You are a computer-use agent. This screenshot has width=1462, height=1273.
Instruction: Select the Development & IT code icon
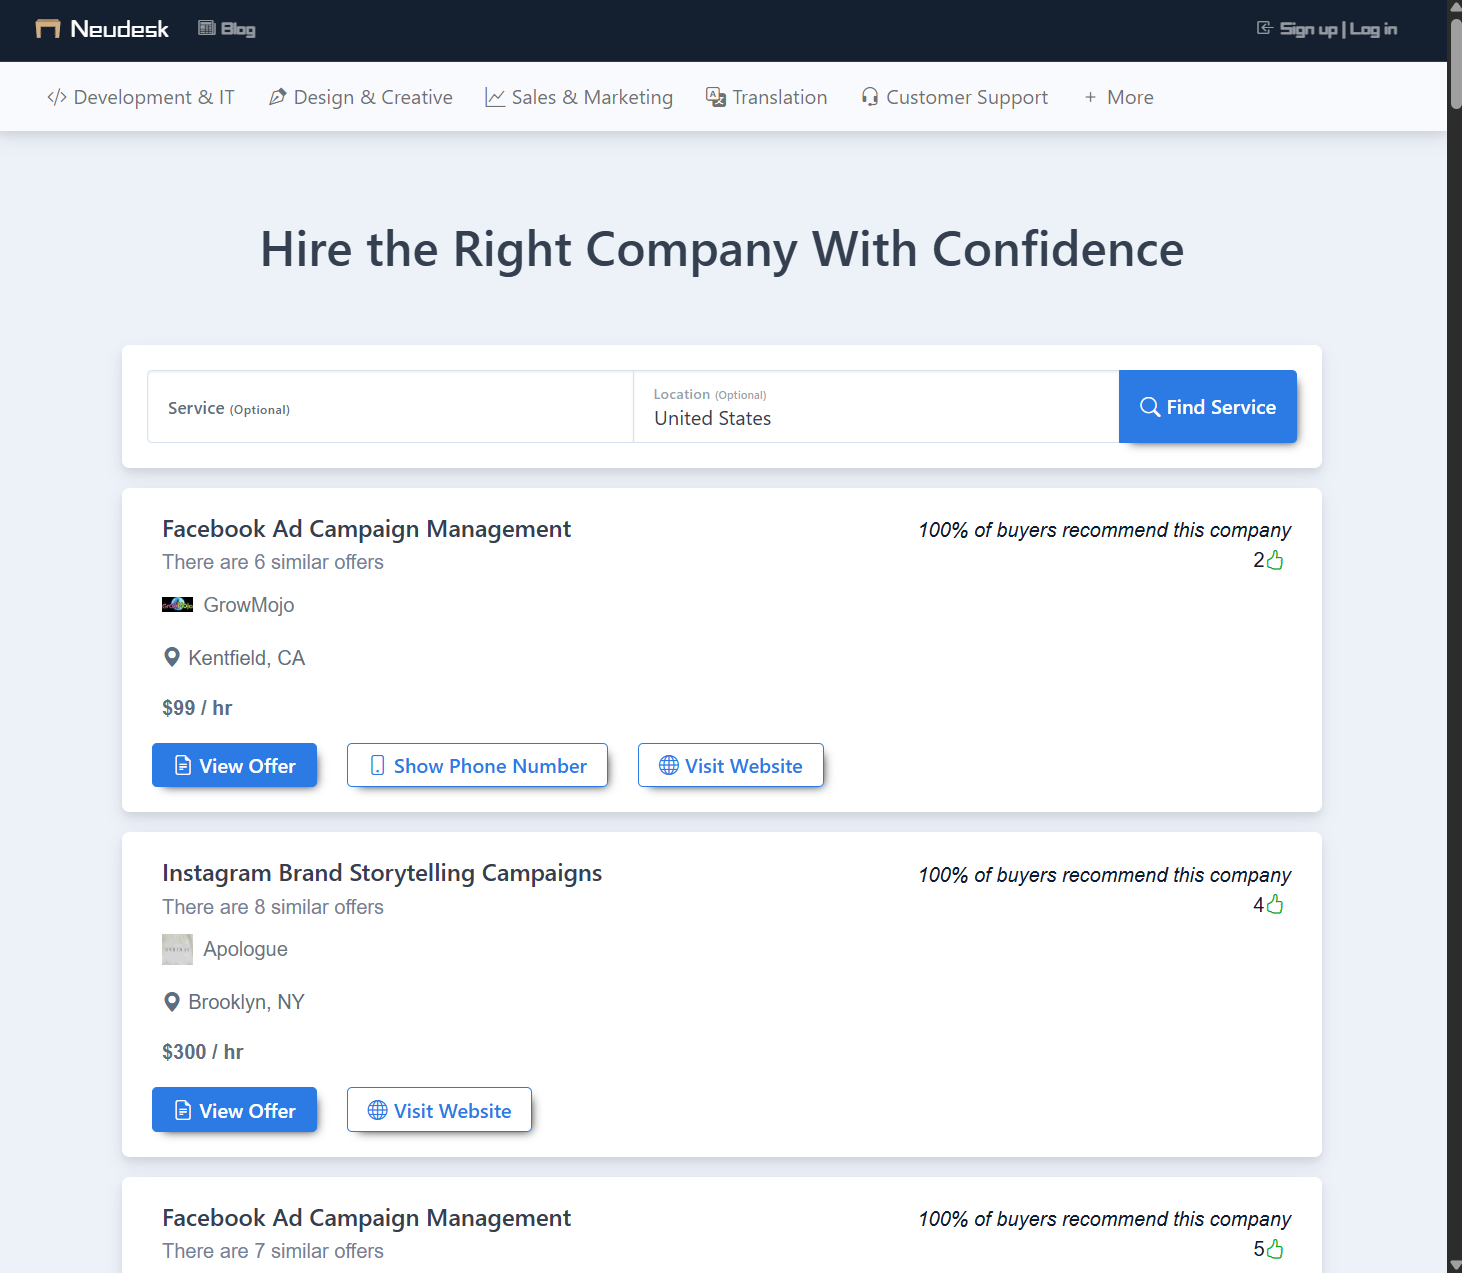click(x=57, y=96)
